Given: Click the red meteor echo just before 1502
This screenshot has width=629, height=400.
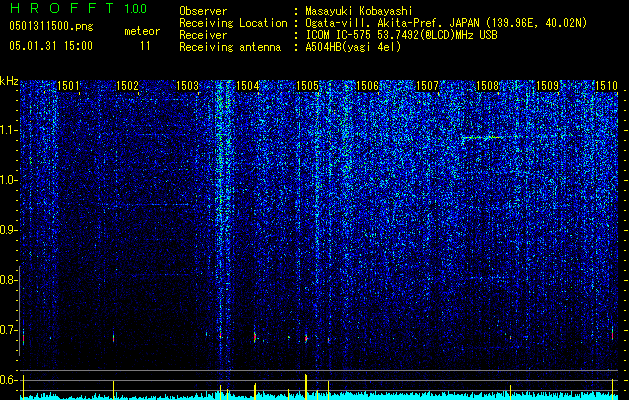Looking at the screenshot, I should (x=114, y=338).
